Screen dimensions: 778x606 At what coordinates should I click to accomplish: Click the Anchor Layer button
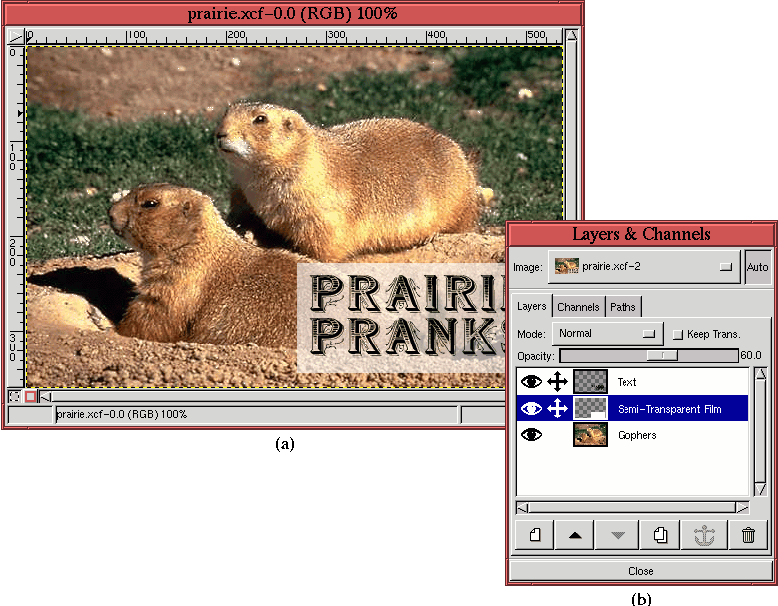pos(704,535)
